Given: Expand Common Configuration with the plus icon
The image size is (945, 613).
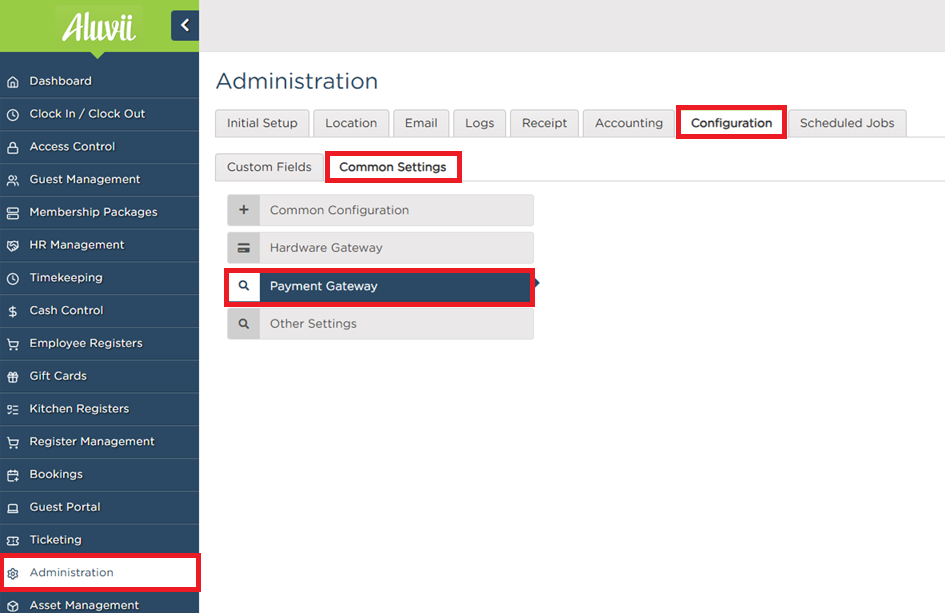Looking at the screenshot, I should click(243, 210).
